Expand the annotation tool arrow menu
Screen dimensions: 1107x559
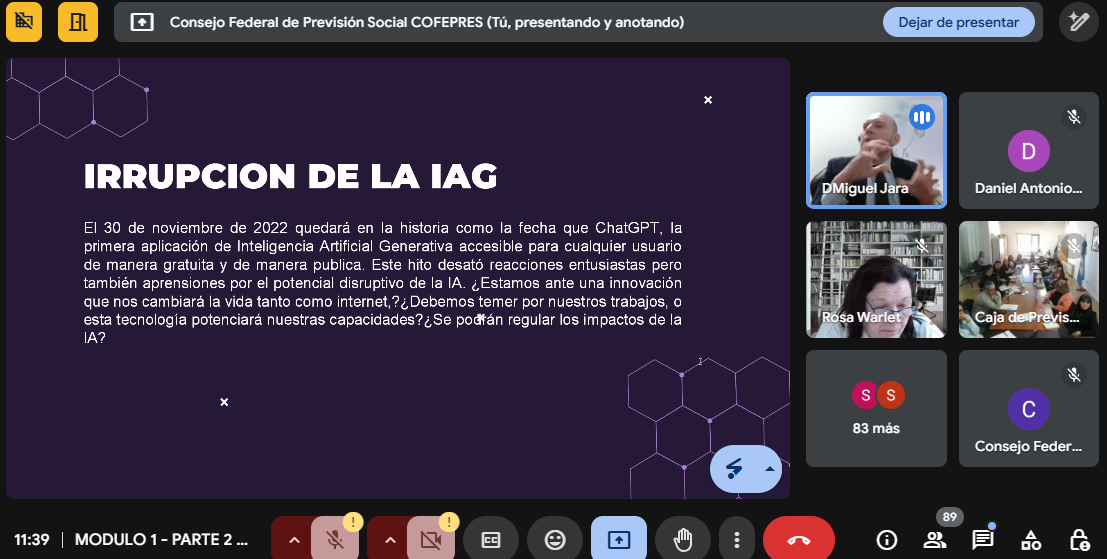coord(770,469)
